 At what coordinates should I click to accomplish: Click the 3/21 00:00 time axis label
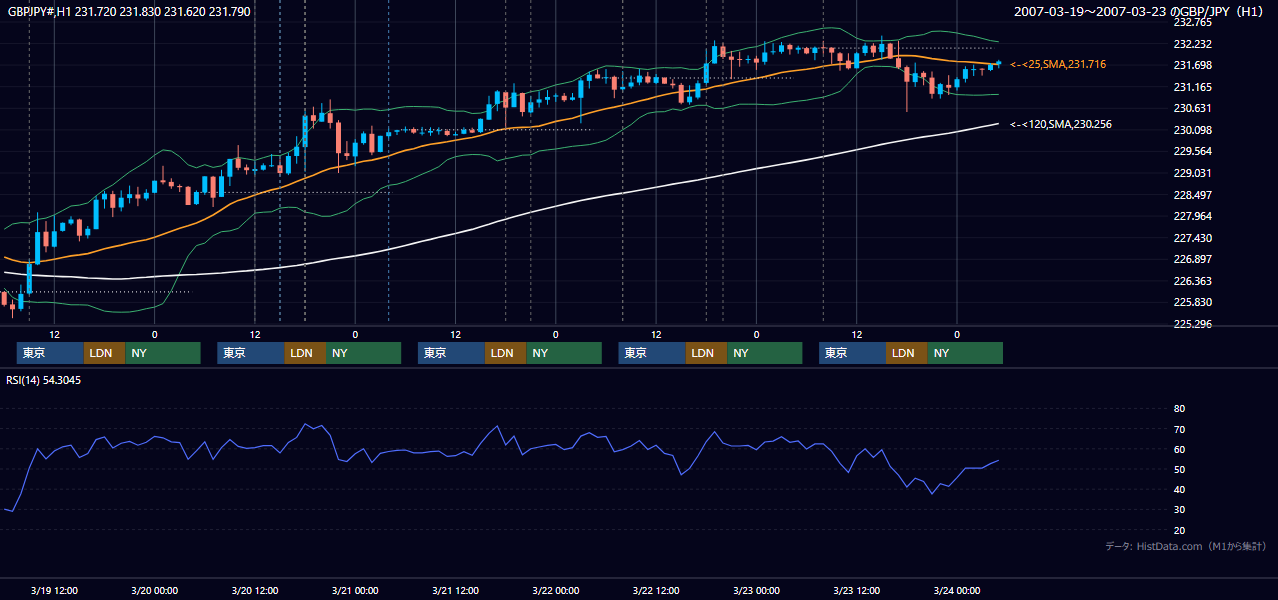coord(355,590)
